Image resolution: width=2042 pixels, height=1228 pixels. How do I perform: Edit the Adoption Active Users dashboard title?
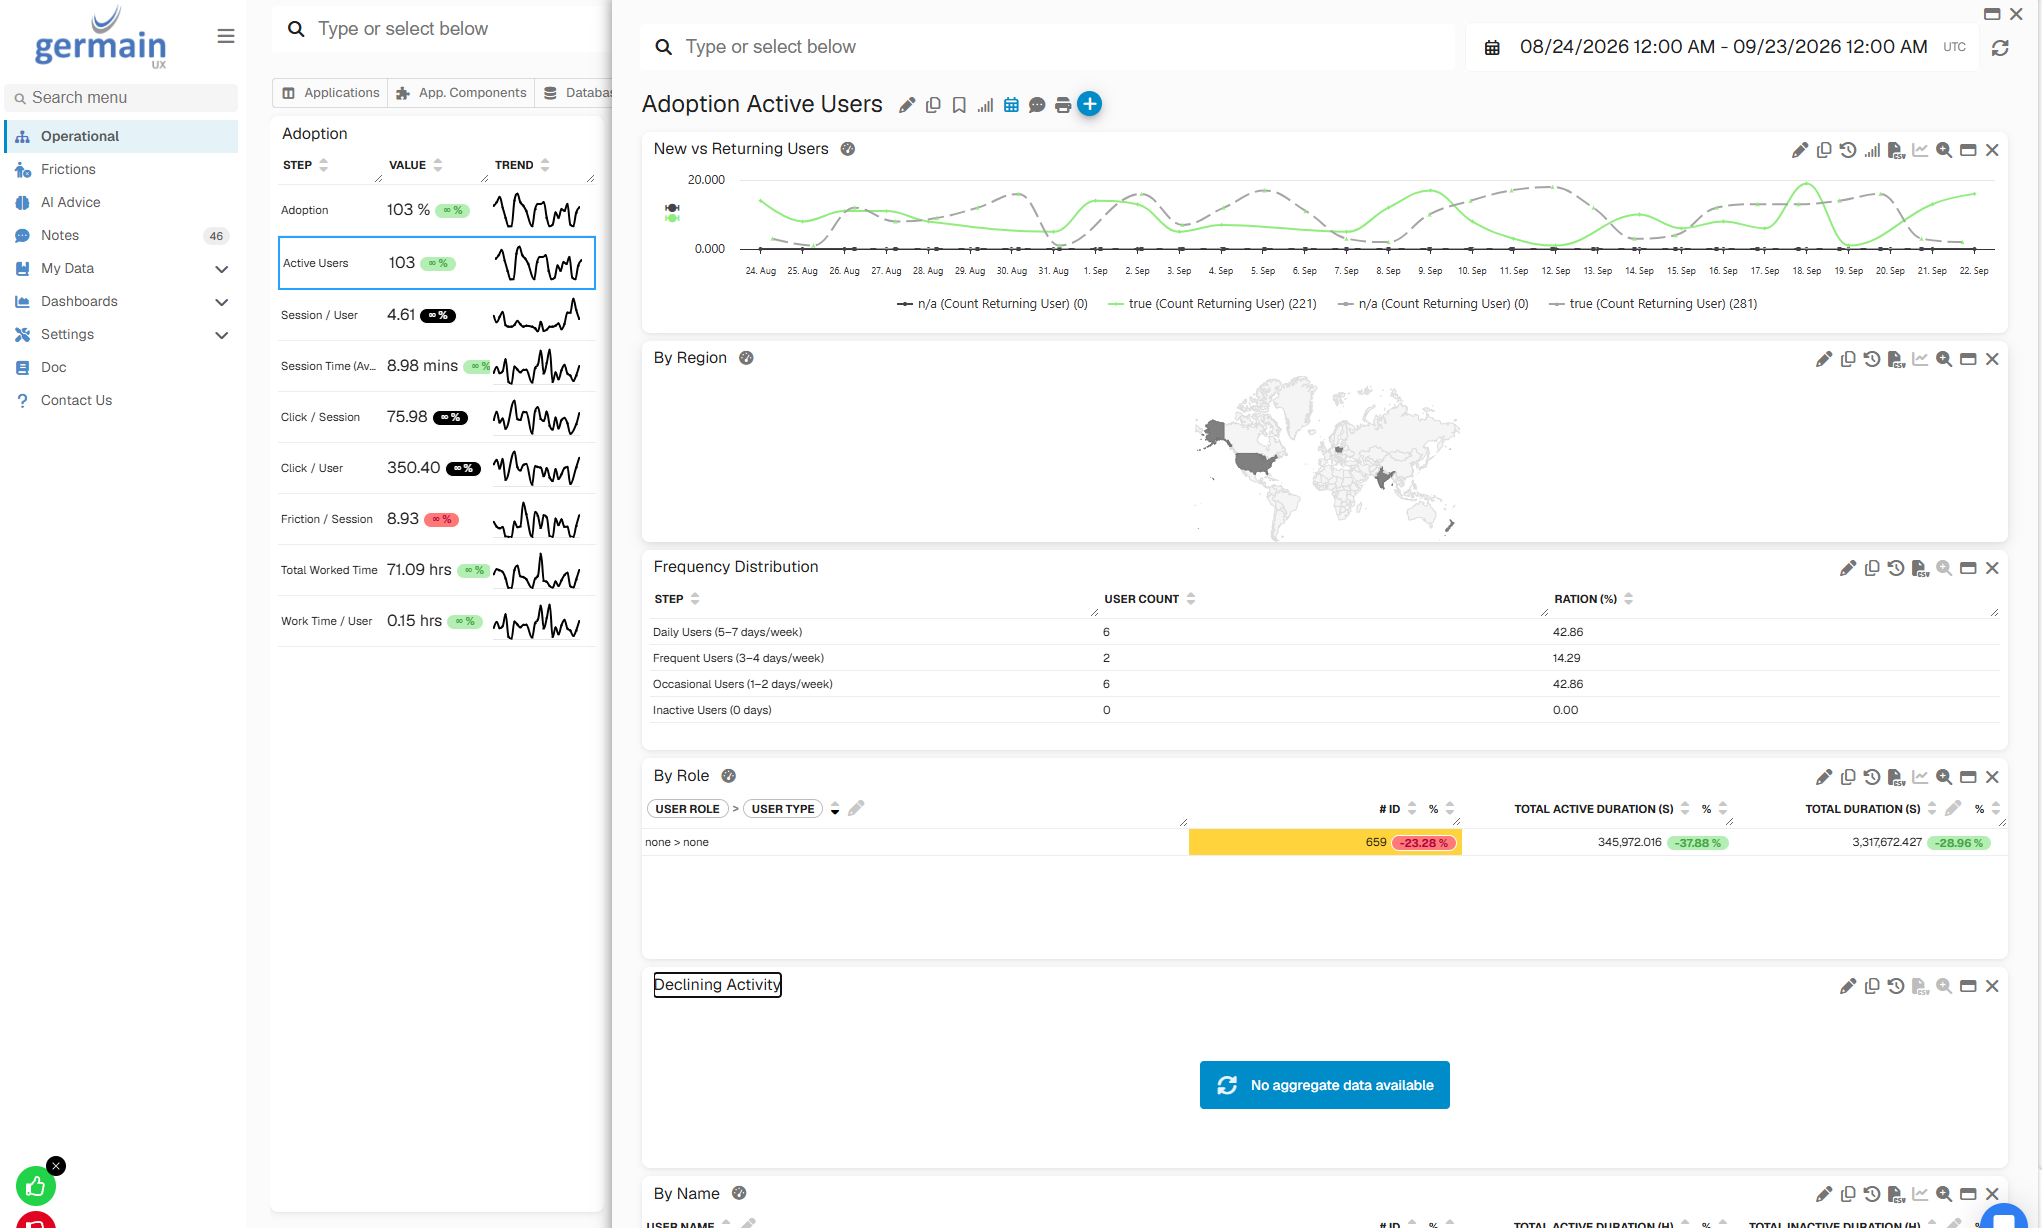click(x=907, y=105)
